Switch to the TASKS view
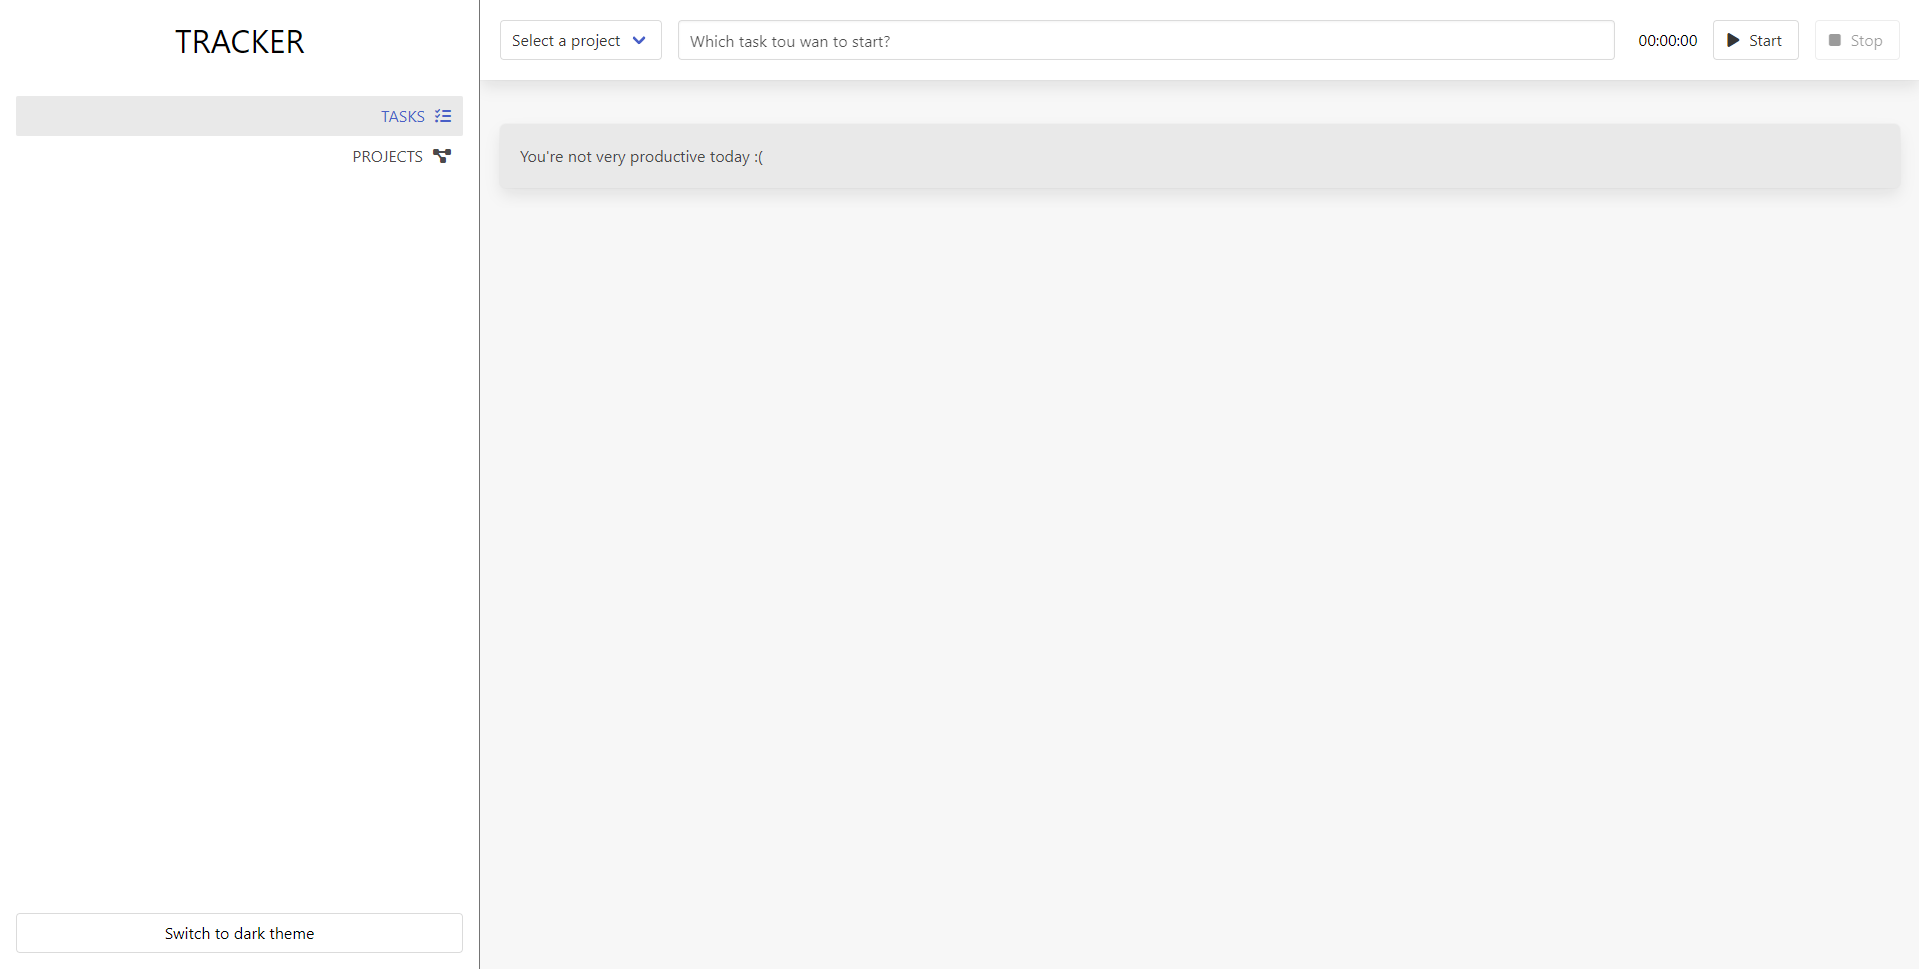 402,116
